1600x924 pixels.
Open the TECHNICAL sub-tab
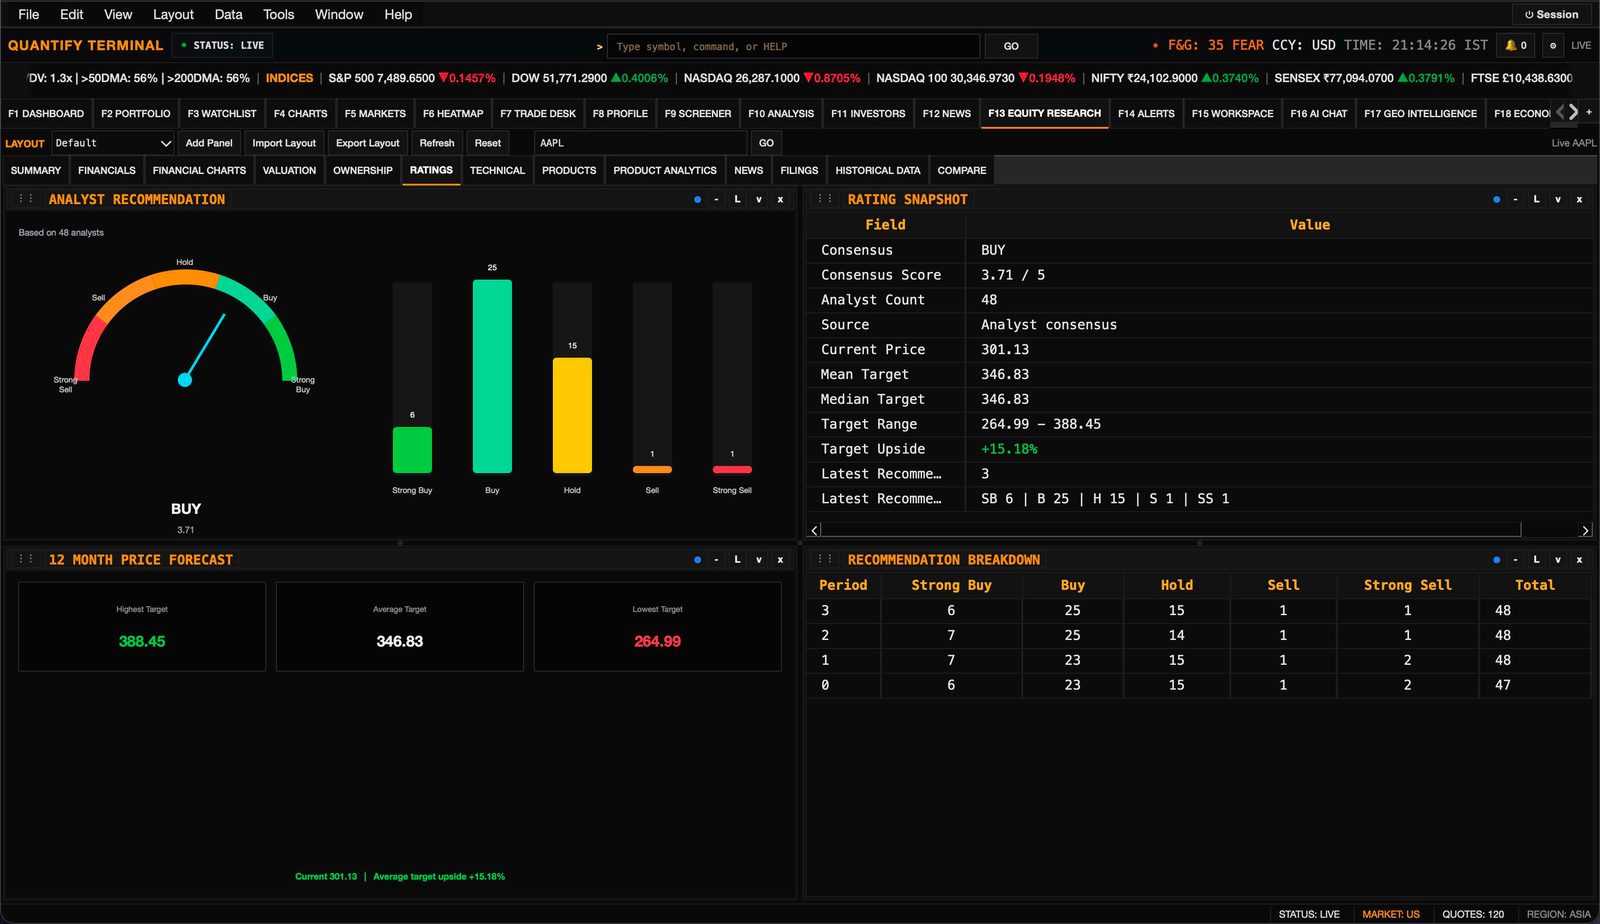pos(497,170)
